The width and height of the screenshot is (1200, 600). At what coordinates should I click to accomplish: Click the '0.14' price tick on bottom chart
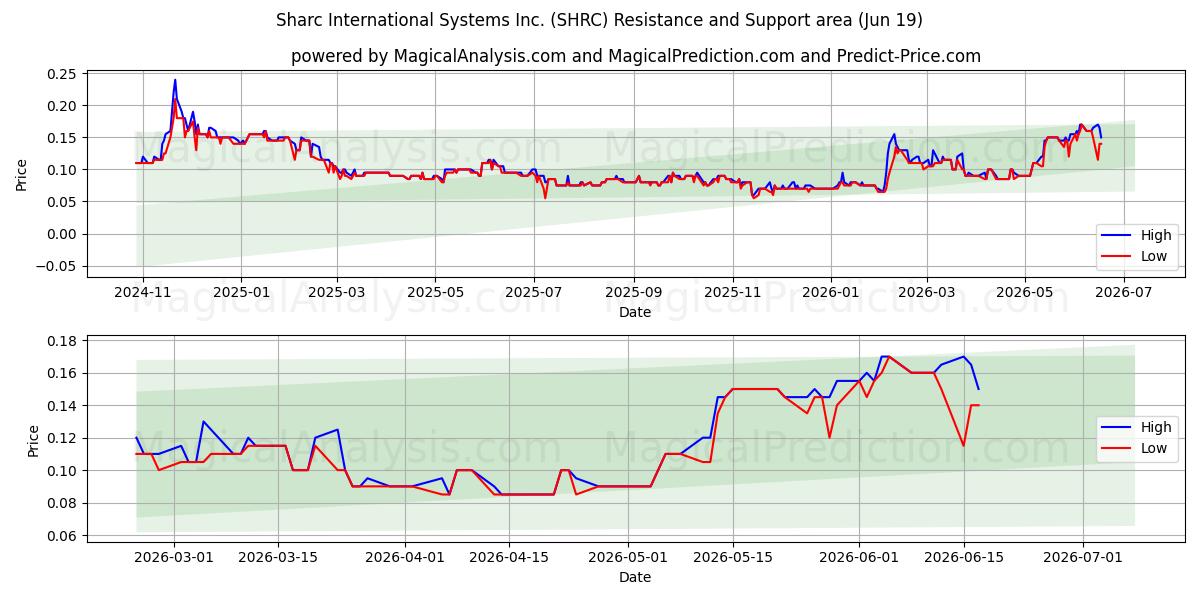[x=62, y=406]
